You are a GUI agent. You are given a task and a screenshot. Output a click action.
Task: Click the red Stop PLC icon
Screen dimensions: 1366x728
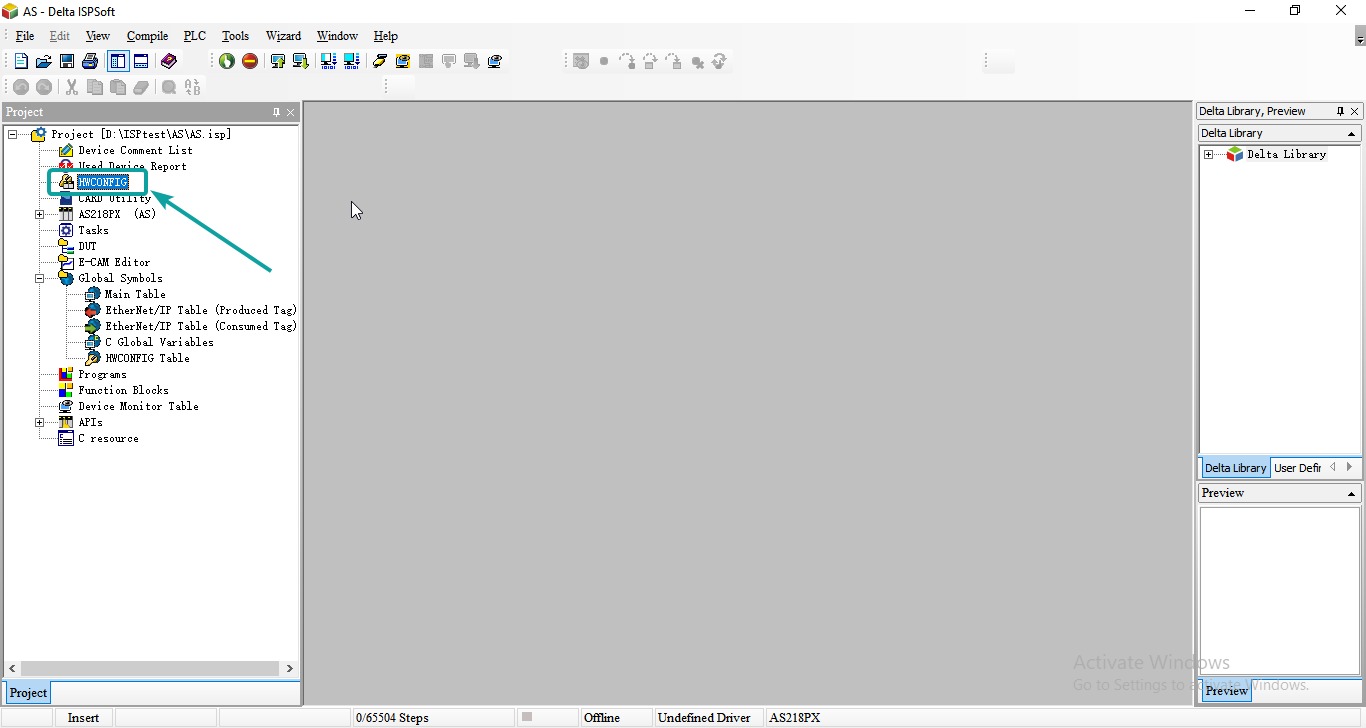(250, 61)
